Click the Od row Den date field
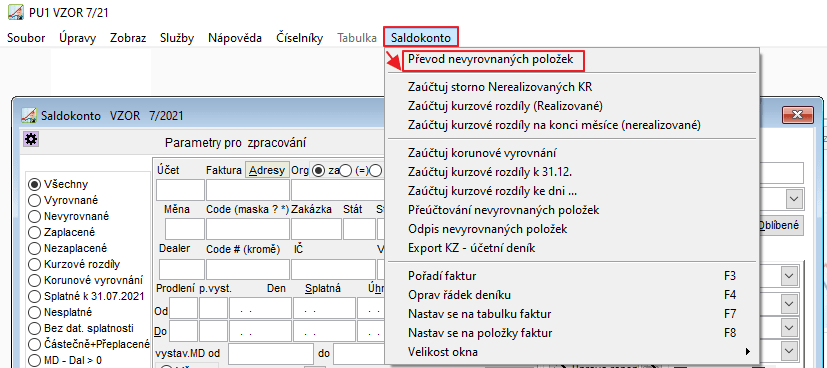The height and width of the screenshot is (368, 827). pyautogui.click(x=261, y=308)
